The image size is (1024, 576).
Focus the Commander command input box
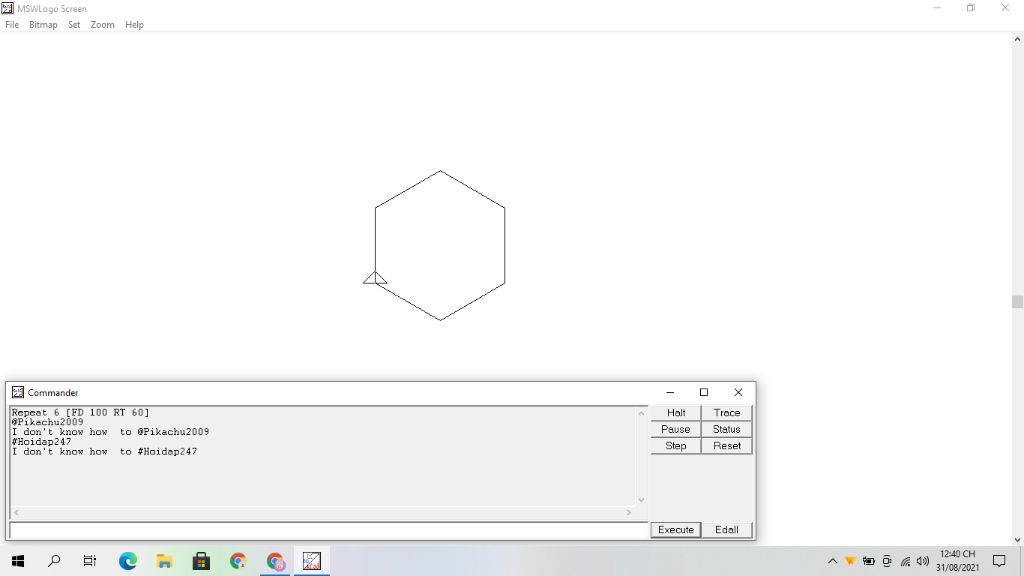pos(329,530)
